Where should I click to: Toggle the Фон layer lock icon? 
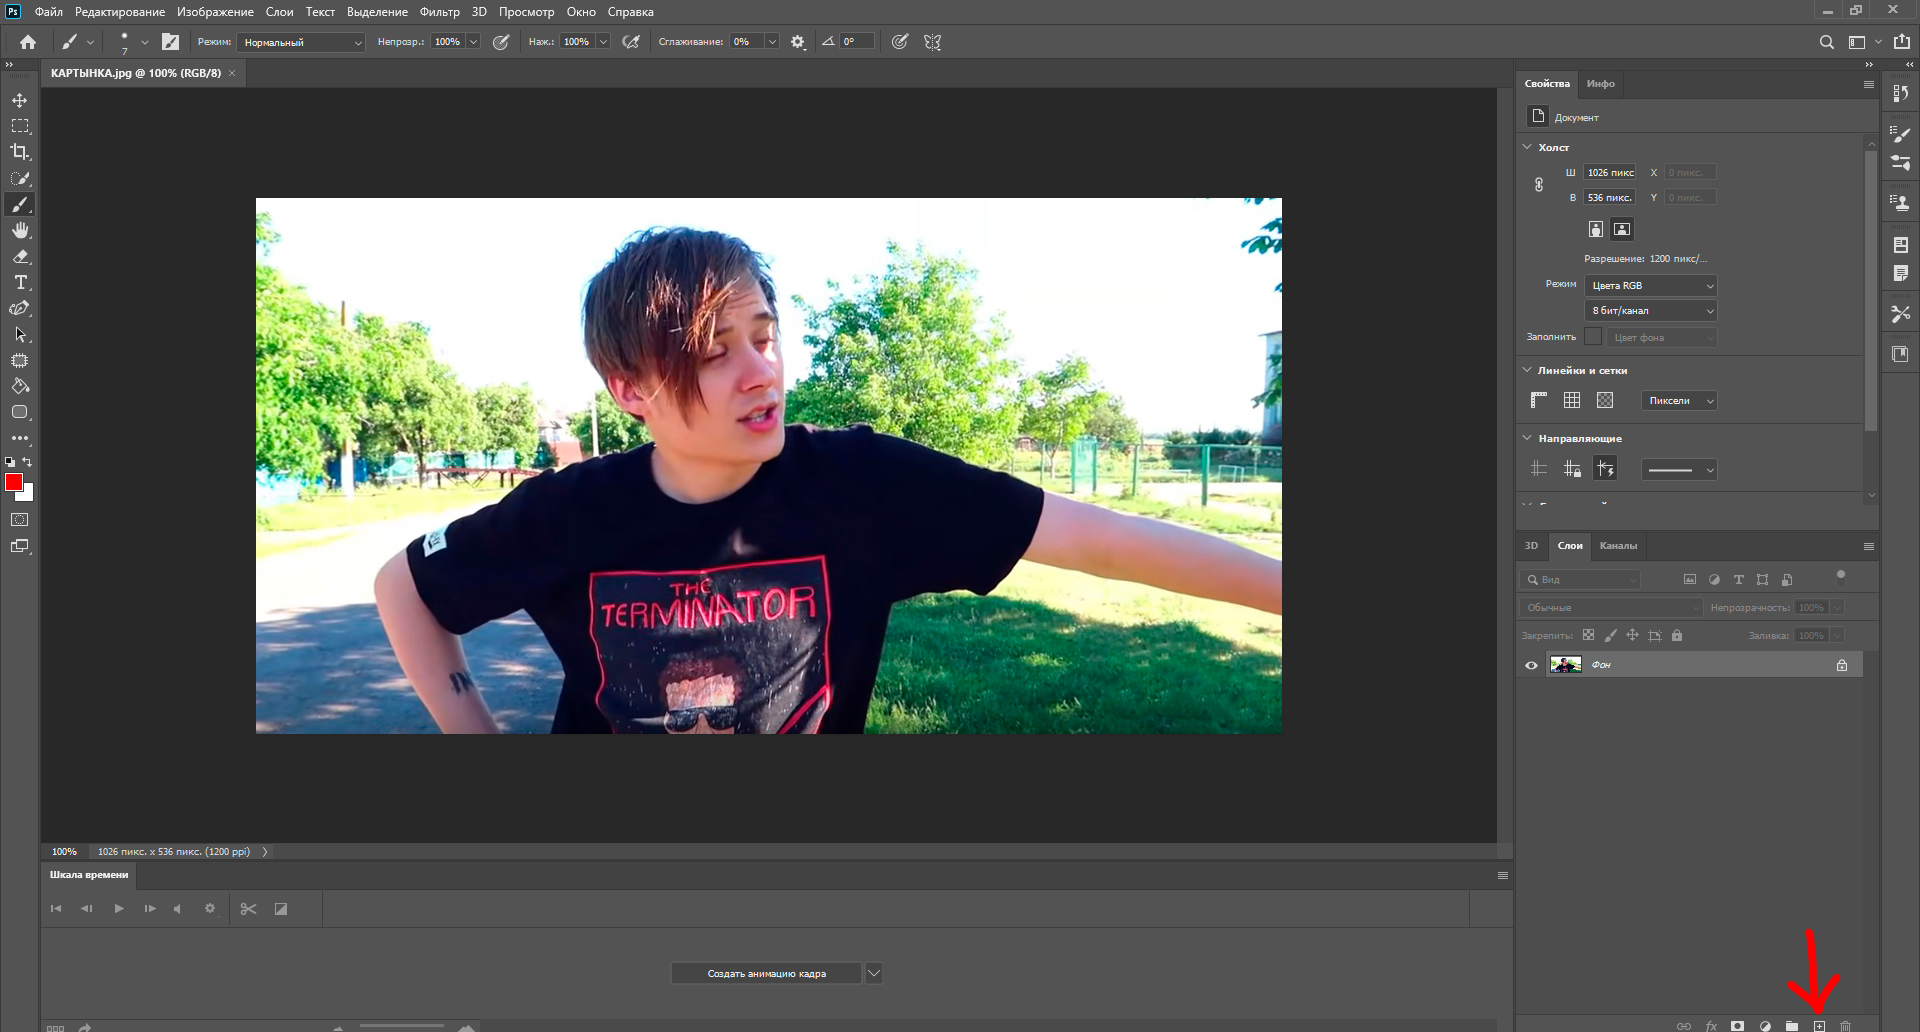coord(1841,665)
